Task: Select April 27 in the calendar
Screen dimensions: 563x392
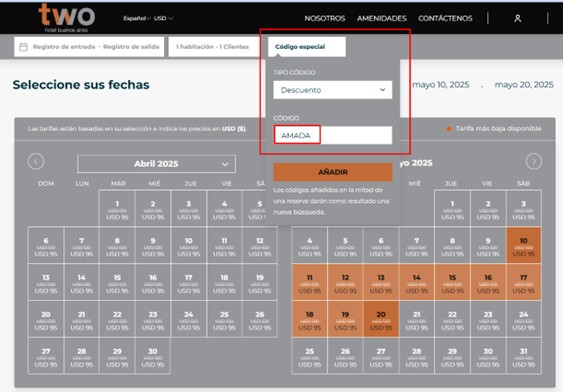Action: (46, 356)
